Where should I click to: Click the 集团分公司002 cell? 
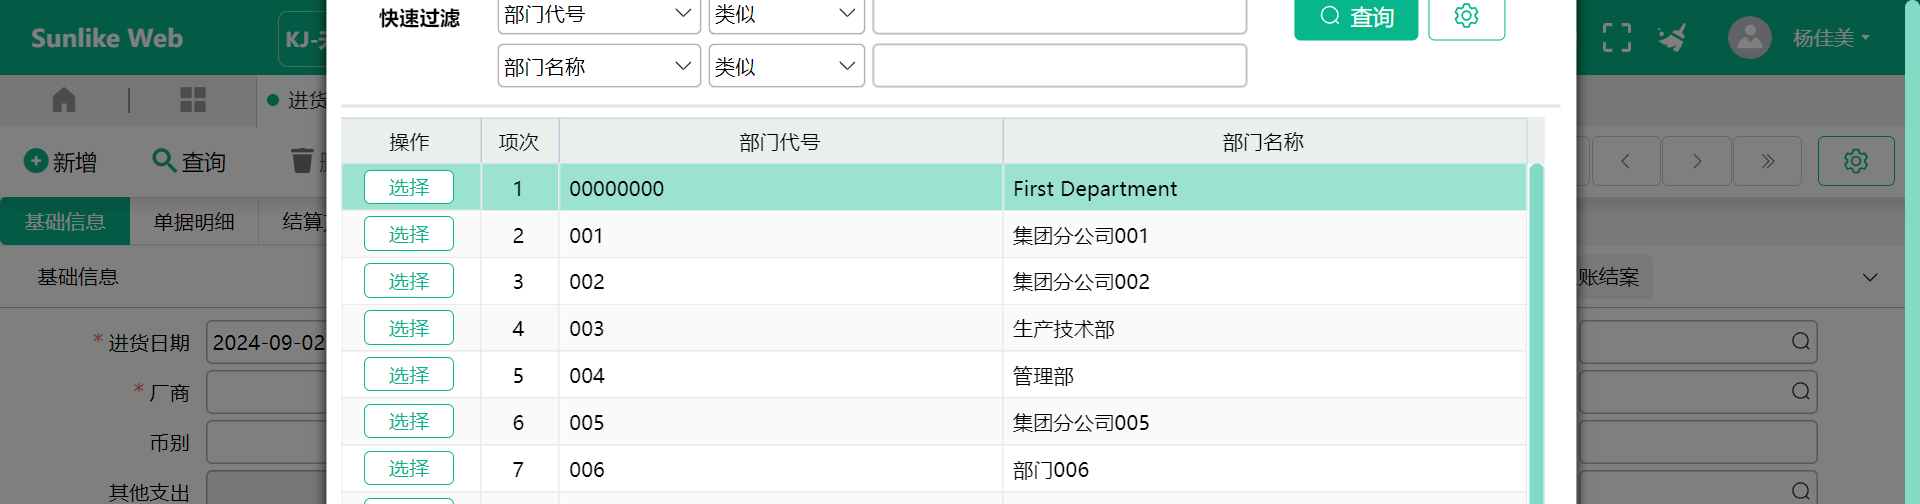pyautogui.click(x=1264, y=282)
